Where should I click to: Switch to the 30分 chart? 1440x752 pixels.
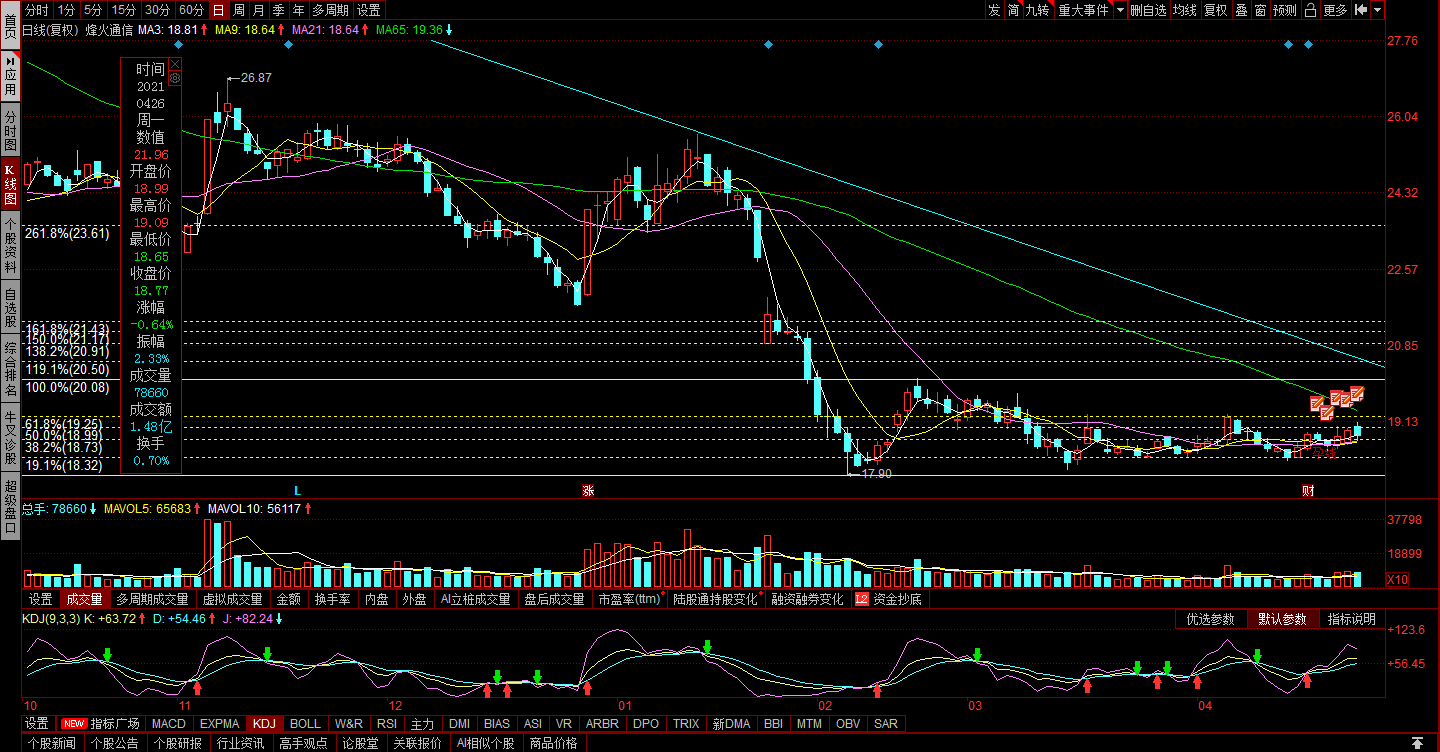coord(157,10)
